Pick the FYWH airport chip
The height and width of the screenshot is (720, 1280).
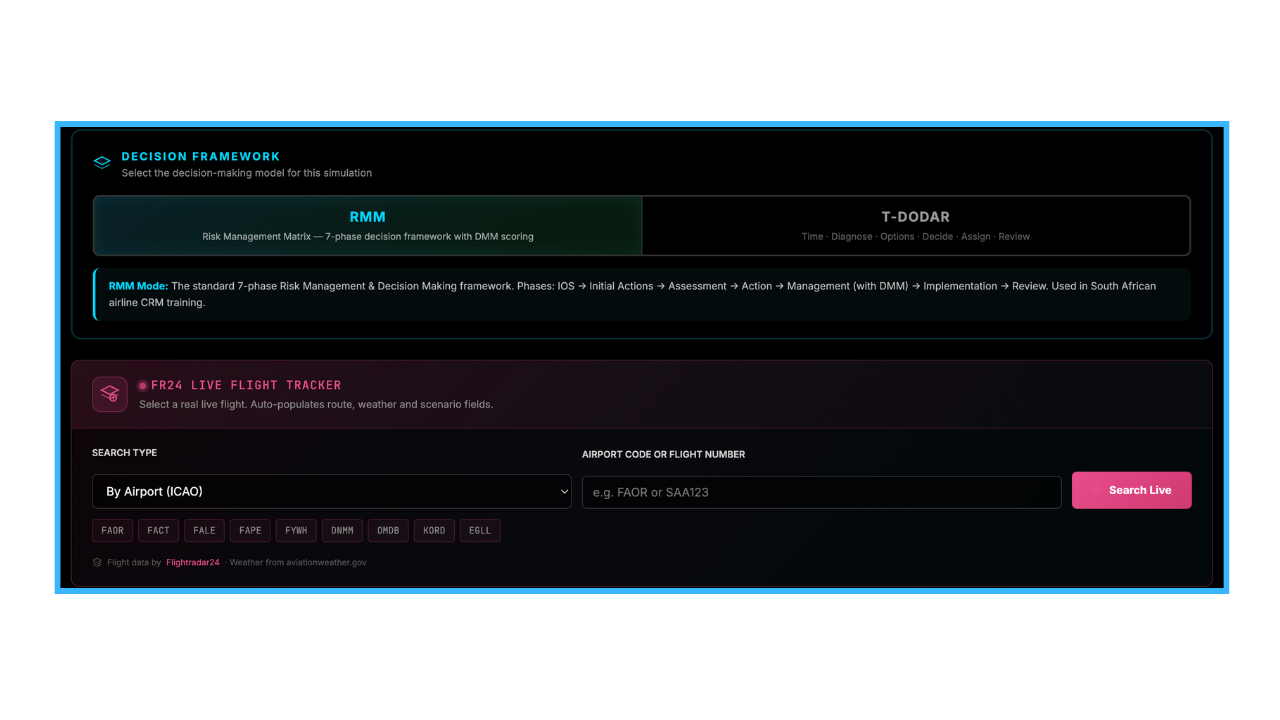[x=296, y=530]
